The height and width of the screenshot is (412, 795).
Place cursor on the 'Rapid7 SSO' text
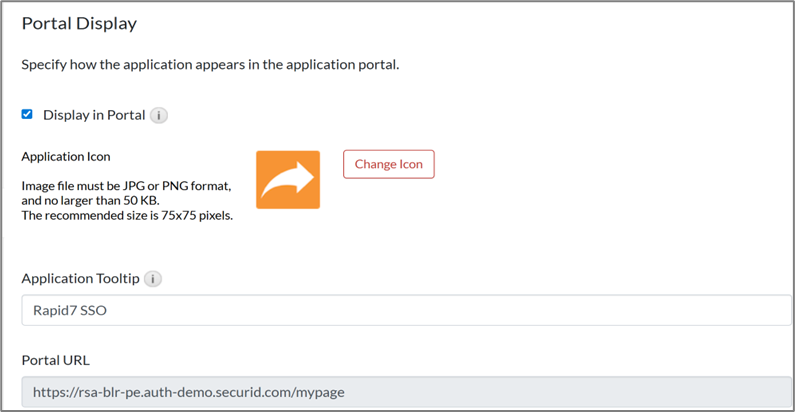coord(69,310)
